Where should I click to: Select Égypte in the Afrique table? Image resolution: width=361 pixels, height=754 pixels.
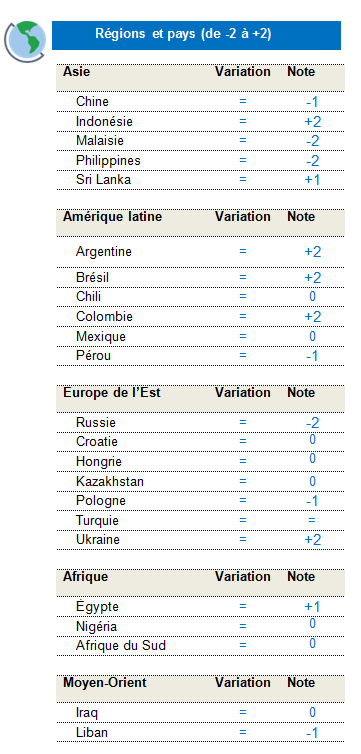click(x=97, y=607)
